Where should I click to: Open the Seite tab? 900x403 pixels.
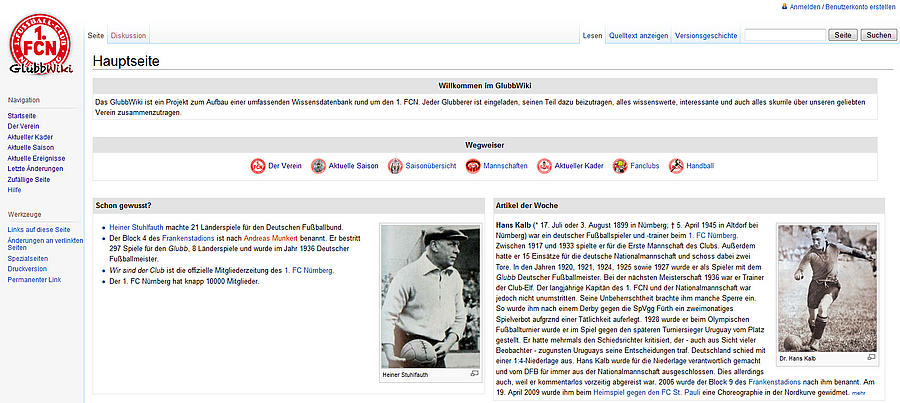pos(96,36)
